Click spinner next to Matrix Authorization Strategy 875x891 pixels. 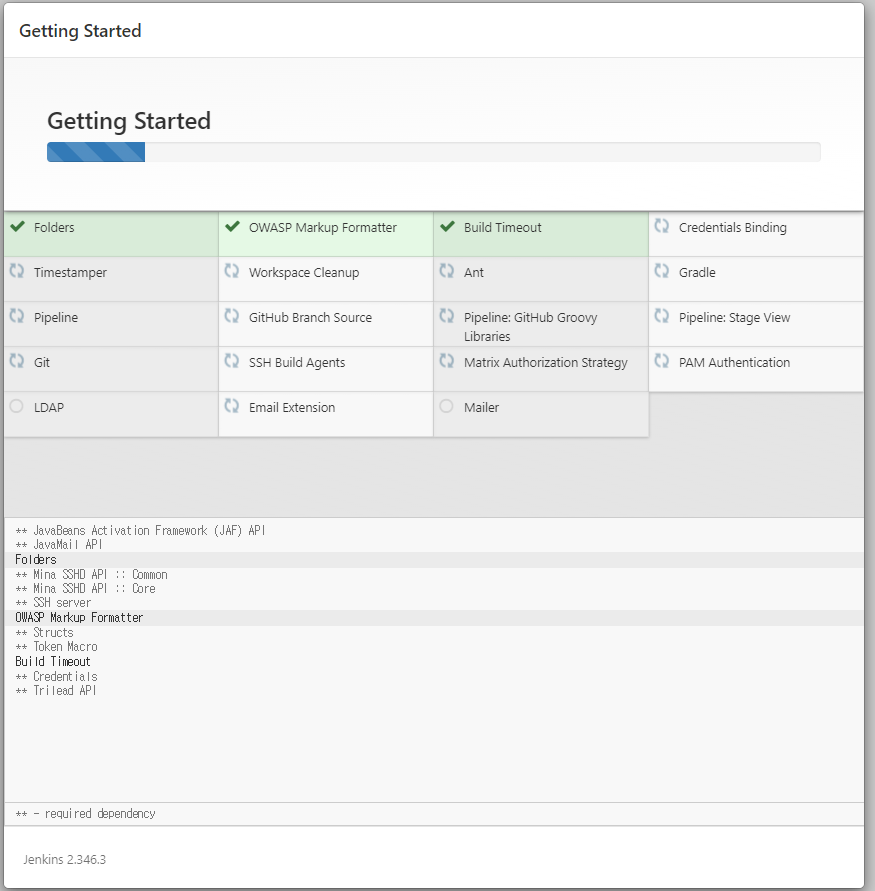447,361
